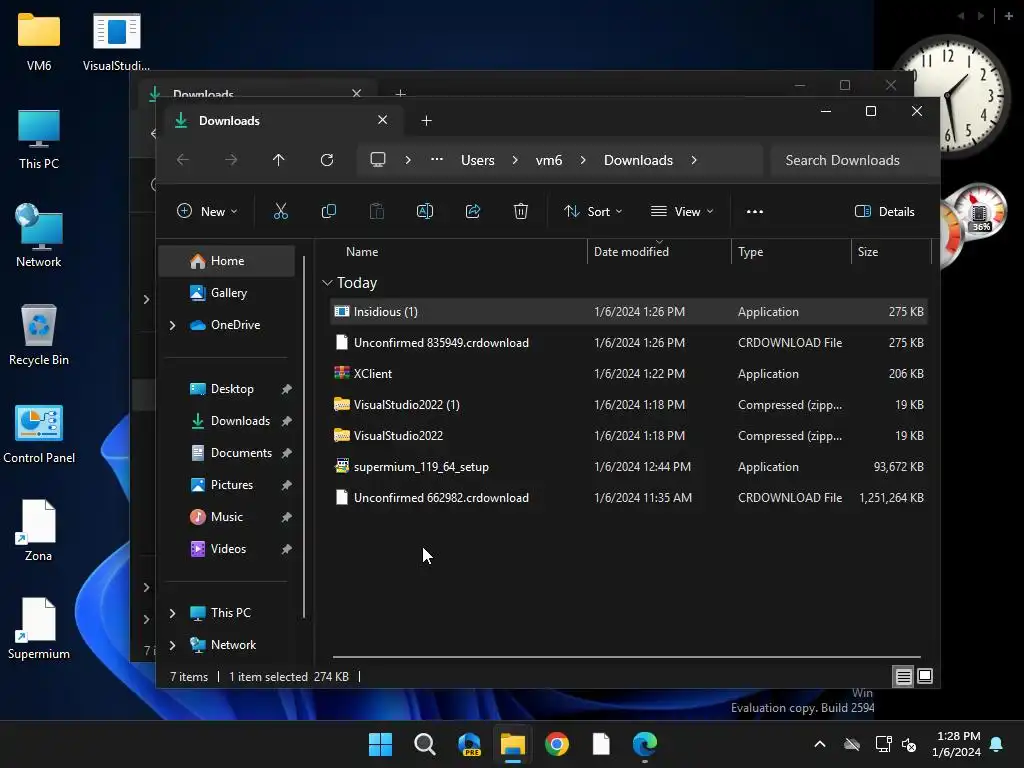1024x768 pixels.
Task: Click the Back navigation arrow
Action: click(183, 160)
